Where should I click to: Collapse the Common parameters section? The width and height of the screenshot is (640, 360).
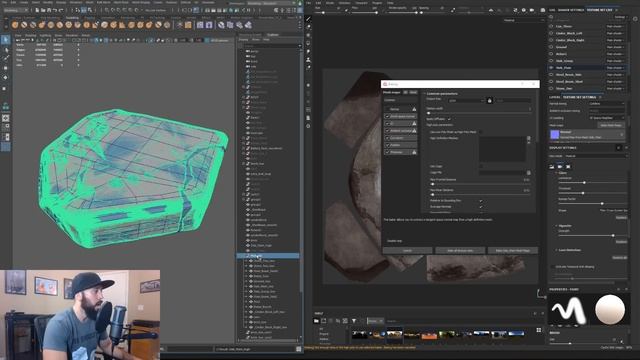[424, 93]
